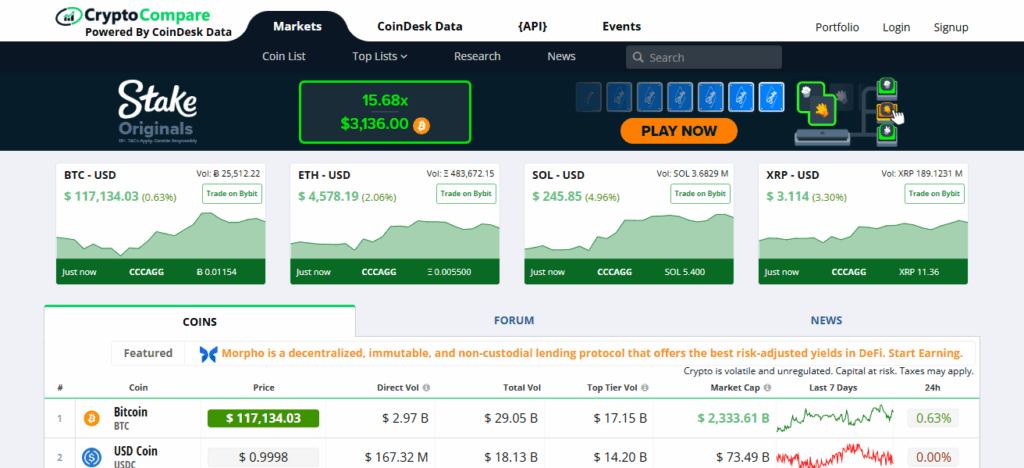
Task: Switch to the NEWS tab
Action: [826, 320]
